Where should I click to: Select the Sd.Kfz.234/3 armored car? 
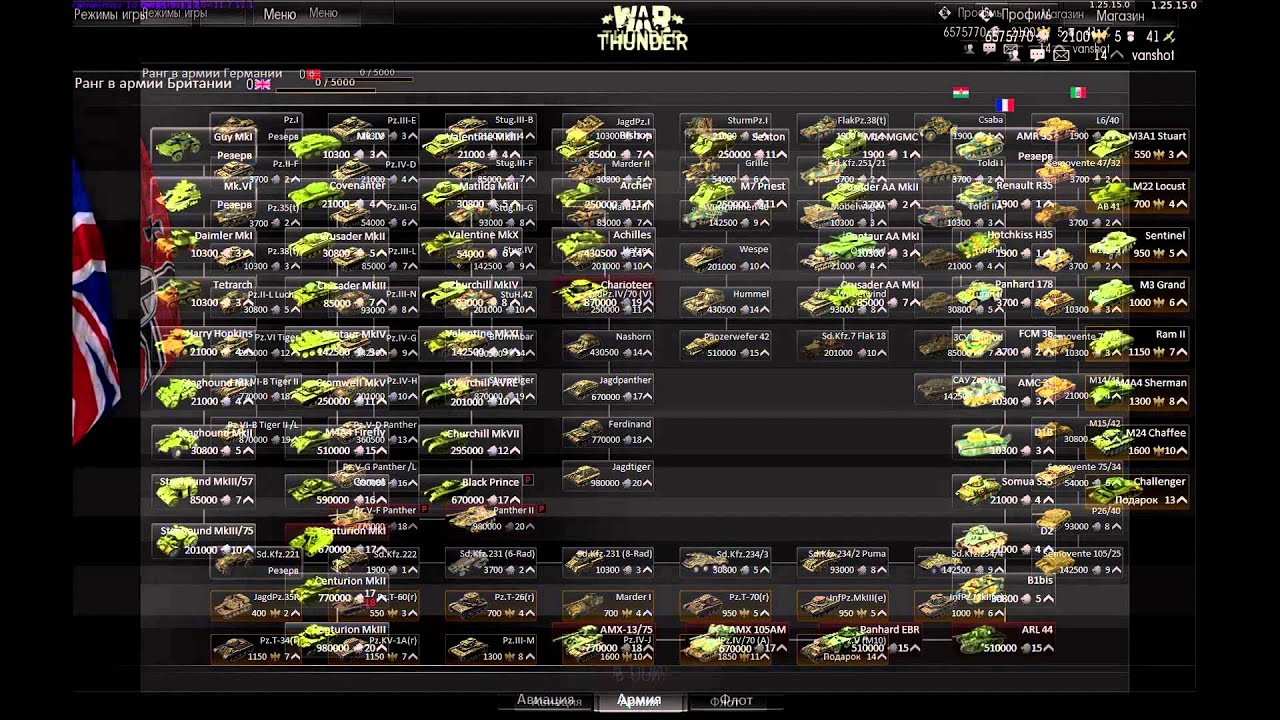tap(725, 562)
